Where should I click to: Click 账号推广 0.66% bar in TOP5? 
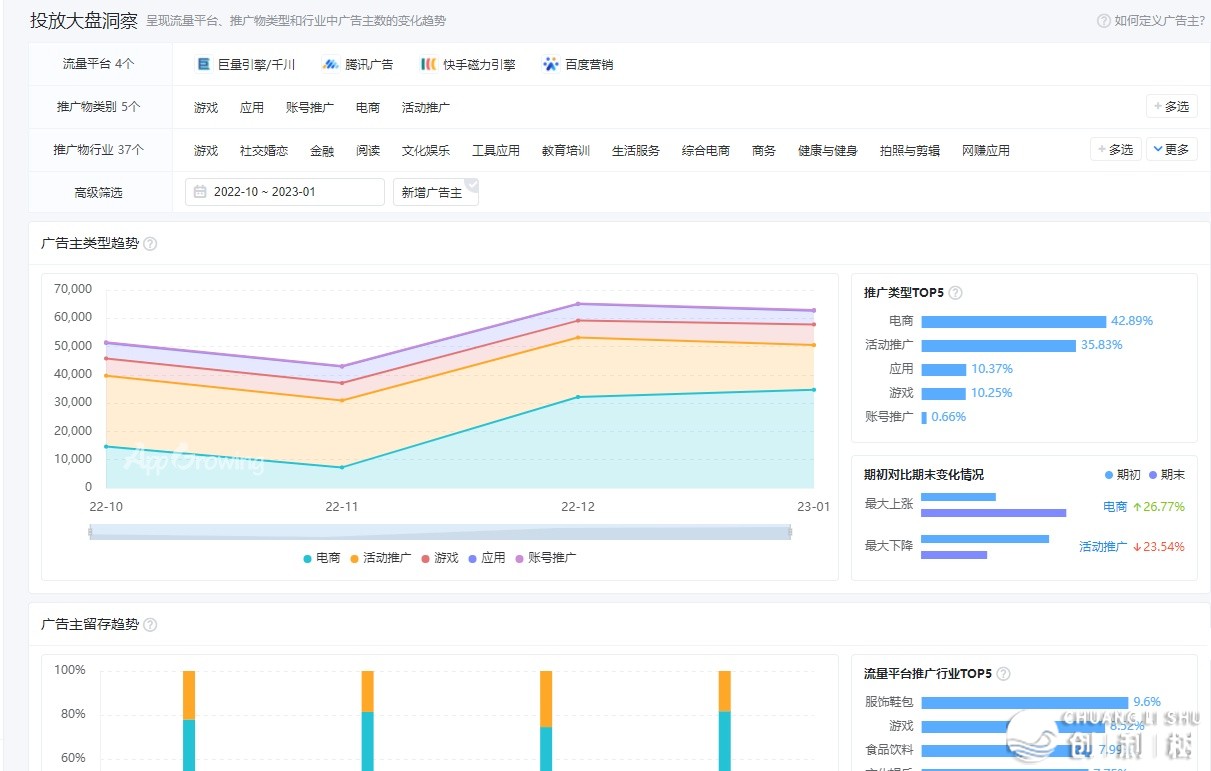(924, 418)
